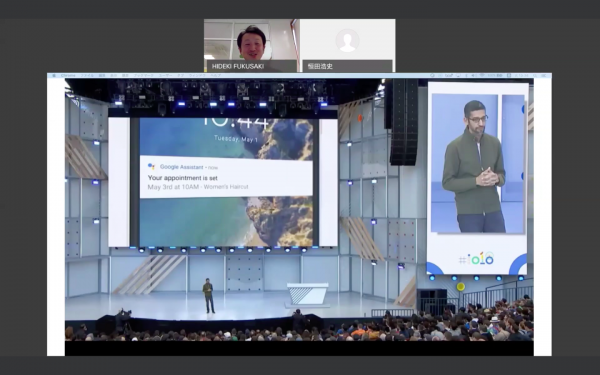Click the Google Assistant notification card
Image resolution: width=600 pixels, height=375 pixels.
(226, 177)
